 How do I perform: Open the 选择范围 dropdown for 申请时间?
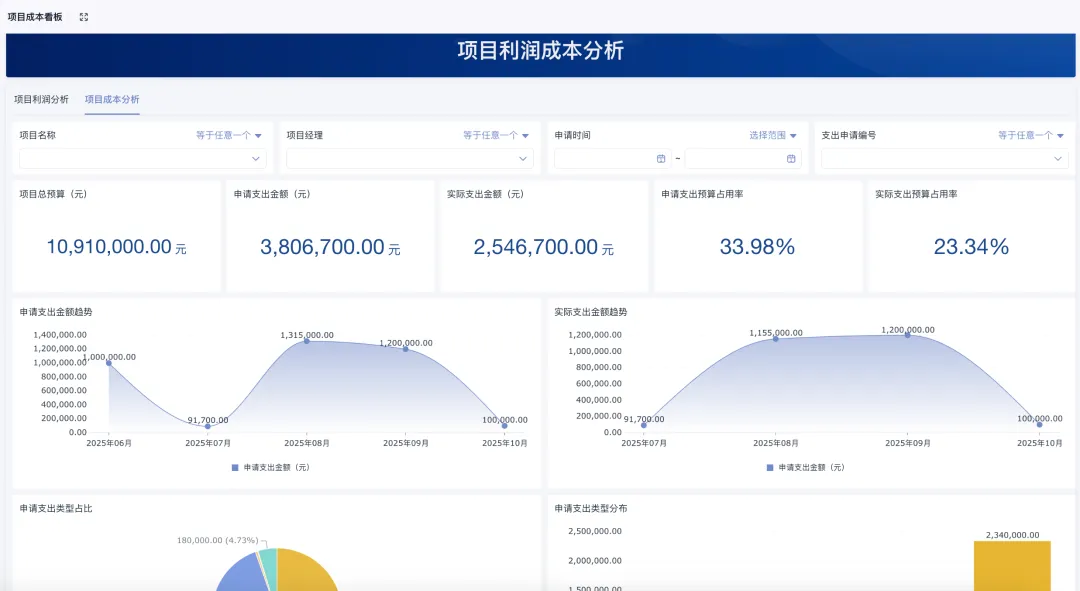click(x=773, y=135)
